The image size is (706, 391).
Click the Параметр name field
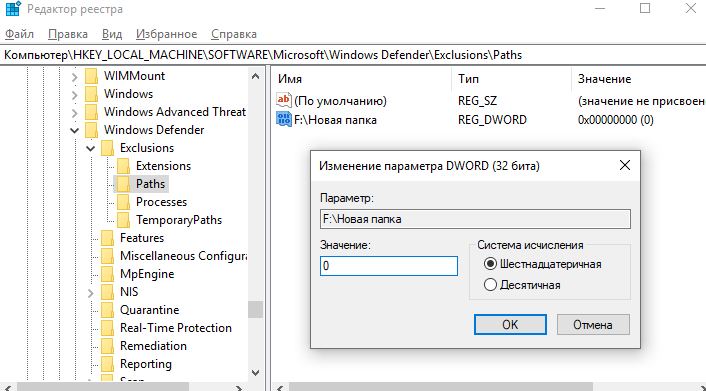click(475, 219)
